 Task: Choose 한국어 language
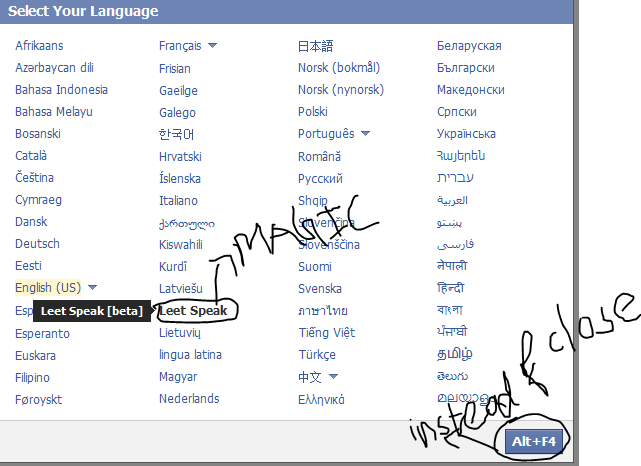[176, 134]
